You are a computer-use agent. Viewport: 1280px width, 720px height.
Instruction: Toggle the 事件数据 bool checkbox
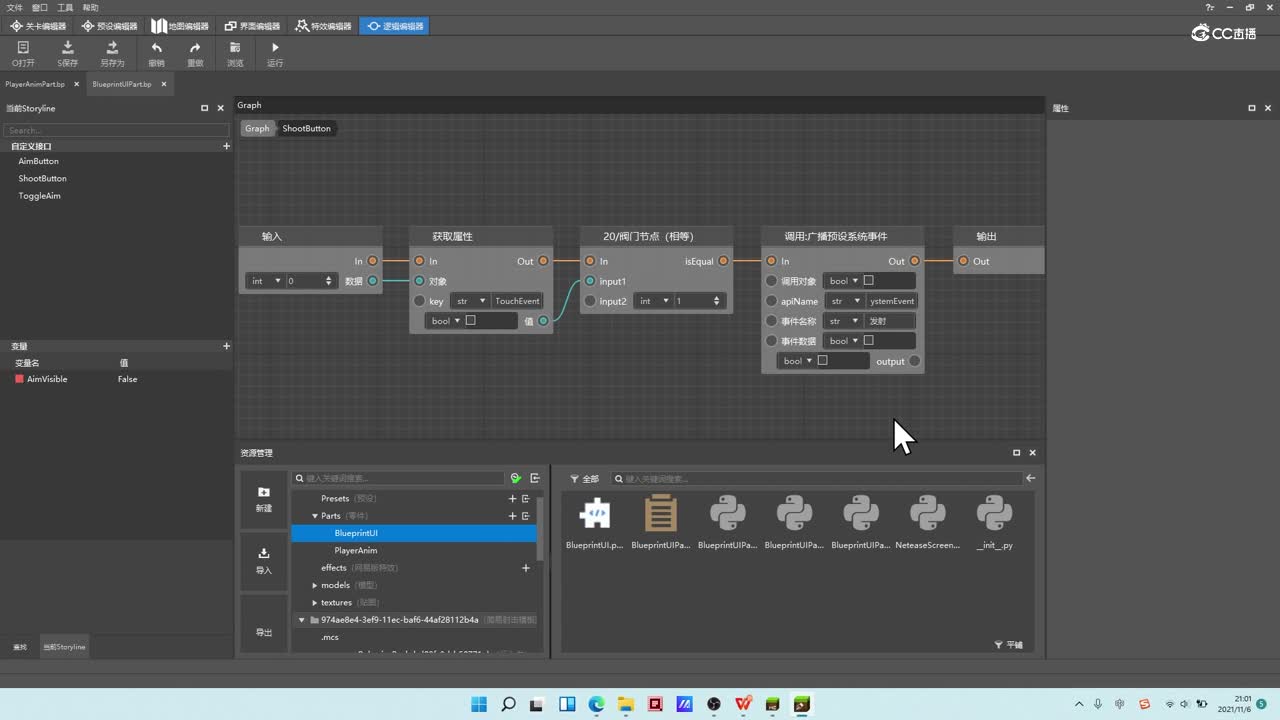(868, 341)
